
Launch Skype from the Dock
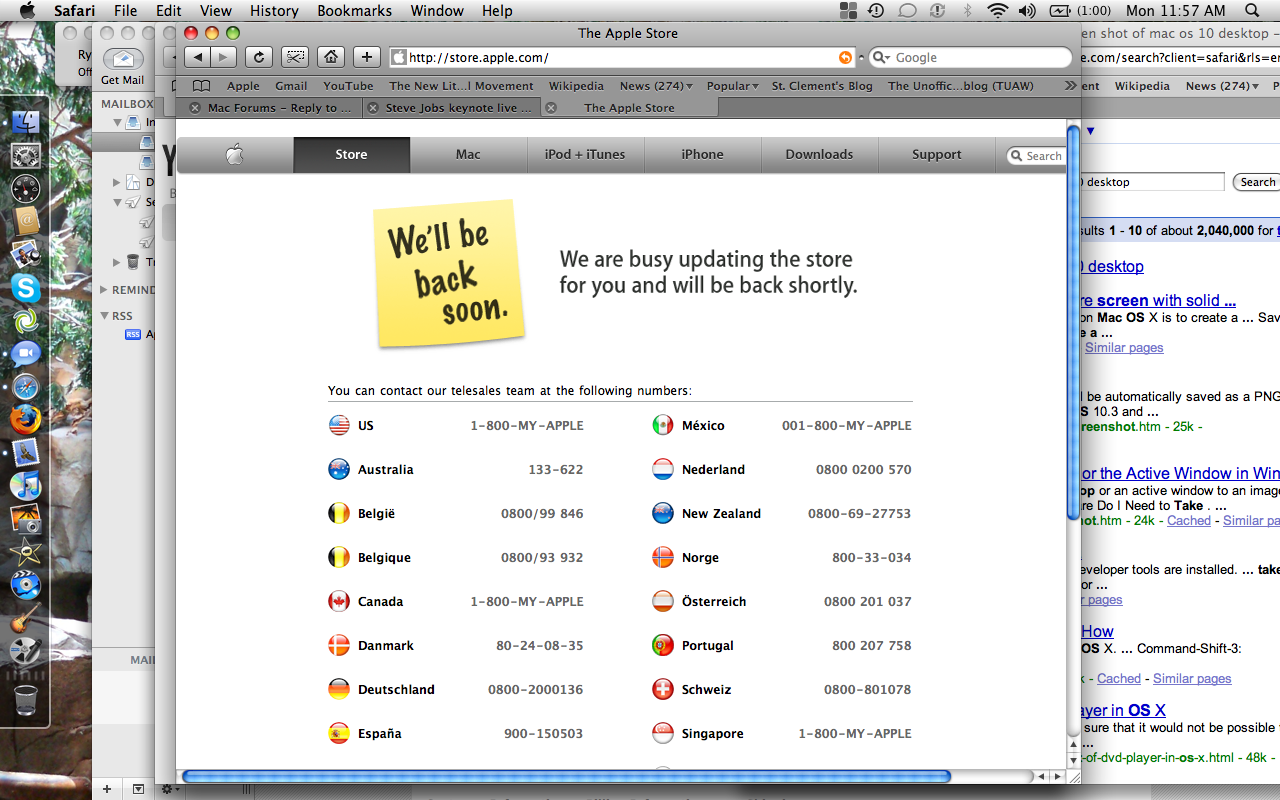pyautogui.click(x=25, y=287)
